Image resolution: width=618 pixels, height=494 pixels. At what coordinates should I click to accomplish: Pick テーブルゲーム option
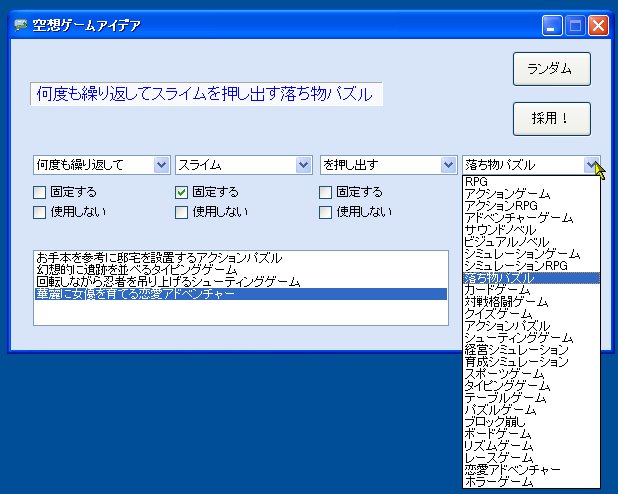(x=531, y=398)
